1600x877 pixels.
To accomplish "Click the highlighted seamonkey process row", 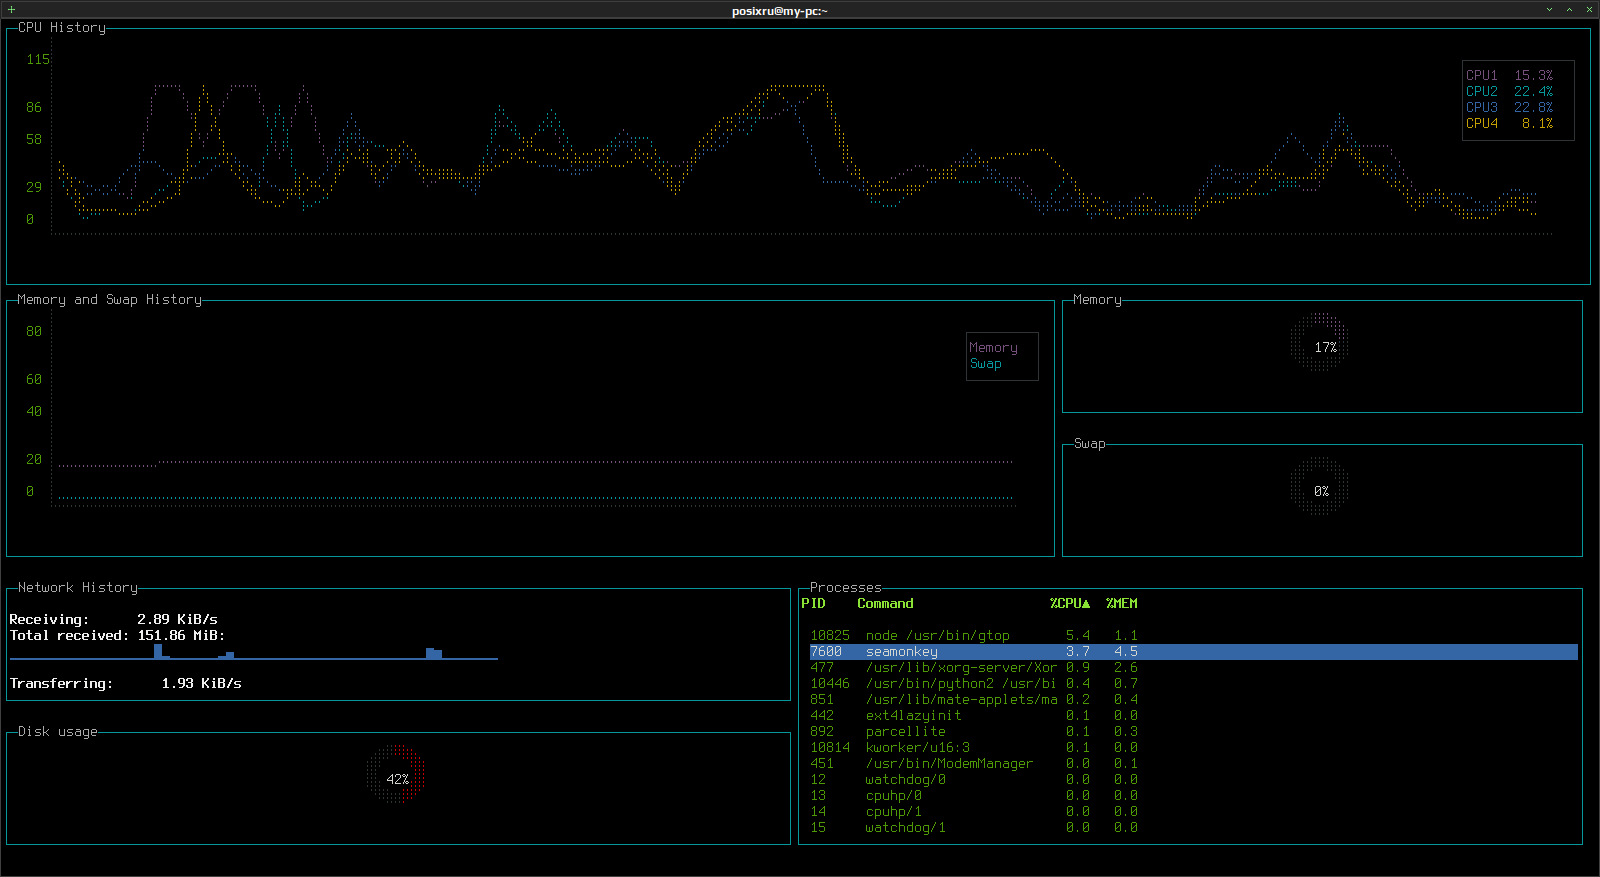I will pyautogui.click(x=1194, y=651).
